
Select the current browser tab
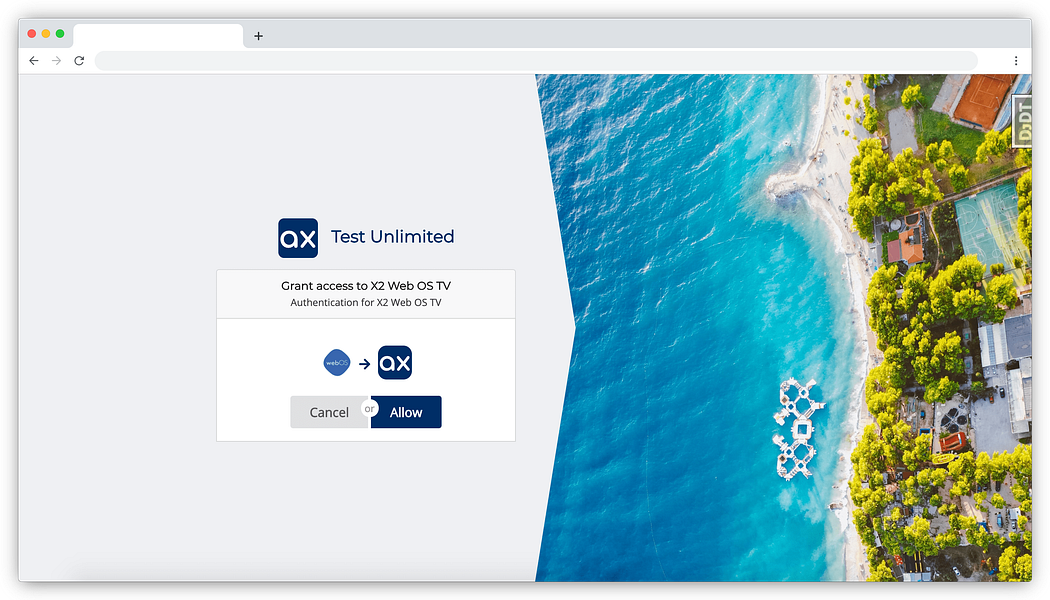click(158, 36)
